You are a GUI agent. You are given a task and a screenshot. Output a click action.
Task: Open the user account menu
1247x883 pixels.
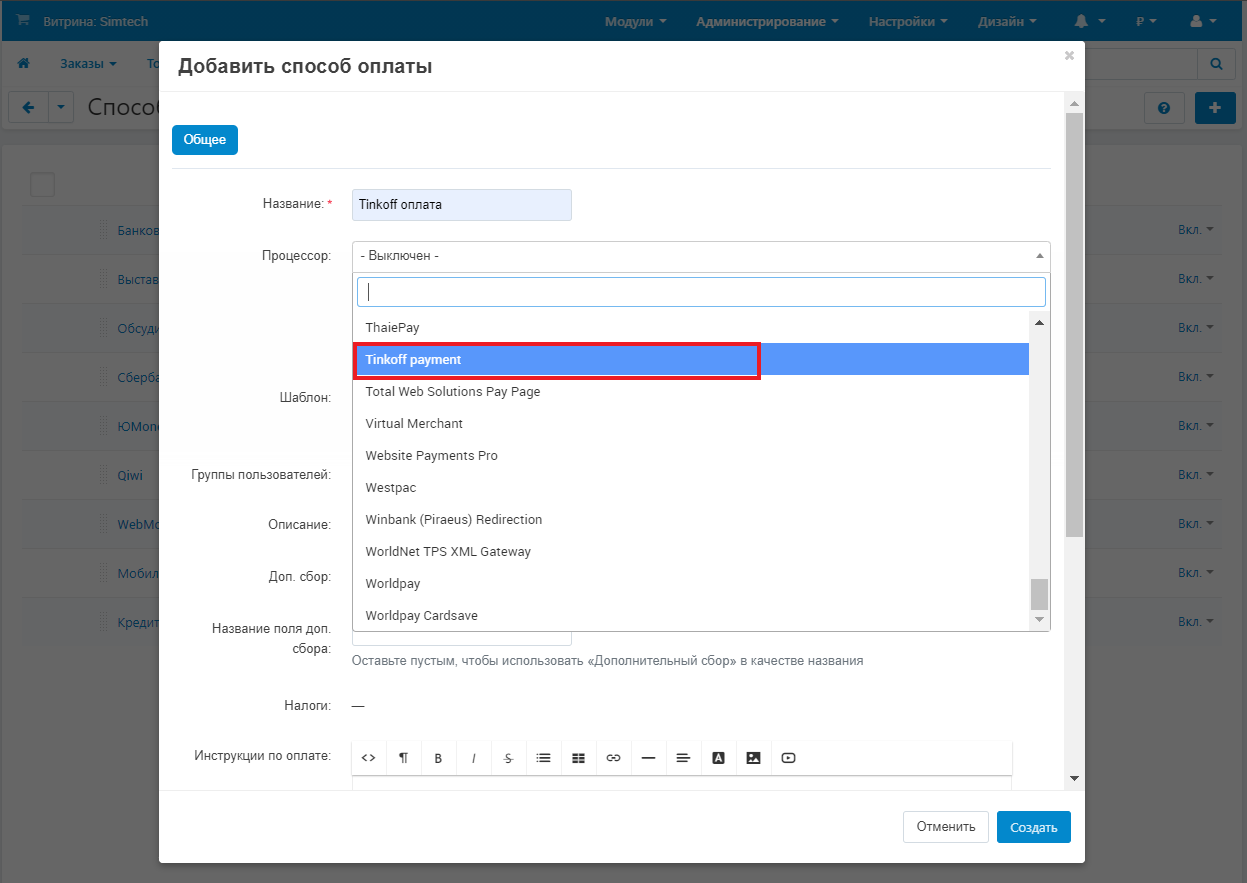(1203, 21)
